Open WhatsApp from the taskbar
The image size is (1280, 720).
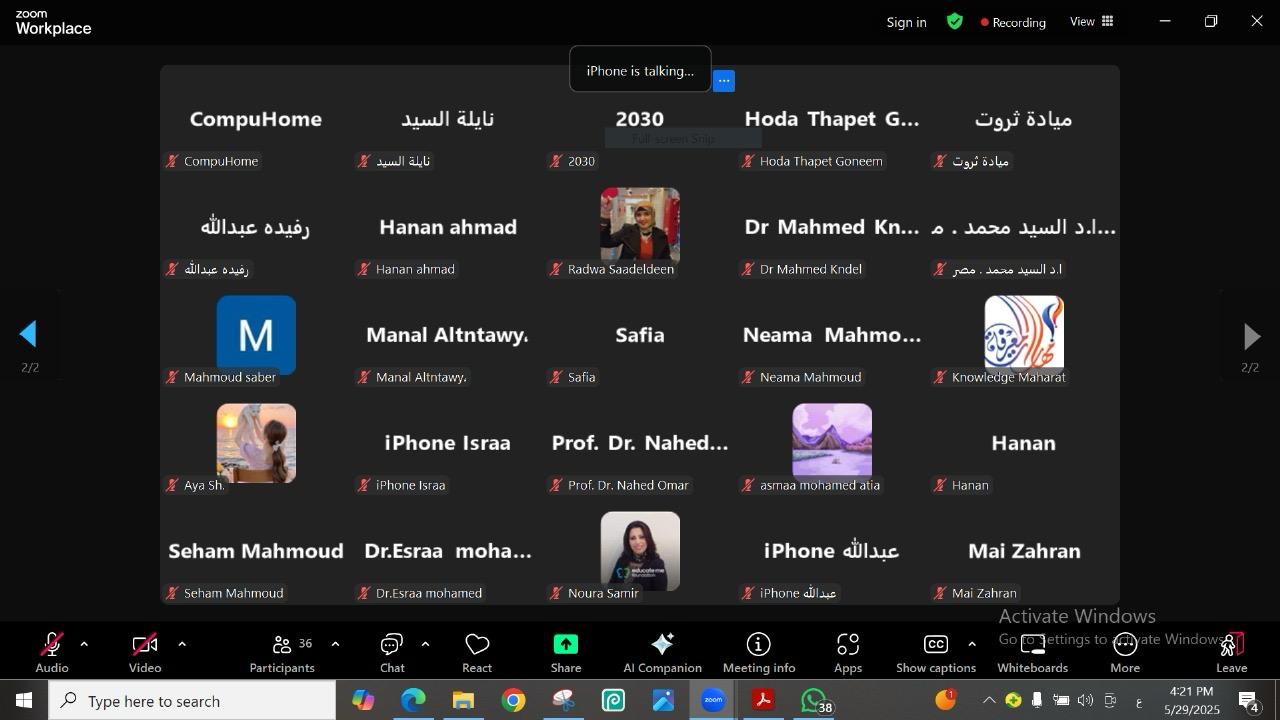tap(815, 701)
